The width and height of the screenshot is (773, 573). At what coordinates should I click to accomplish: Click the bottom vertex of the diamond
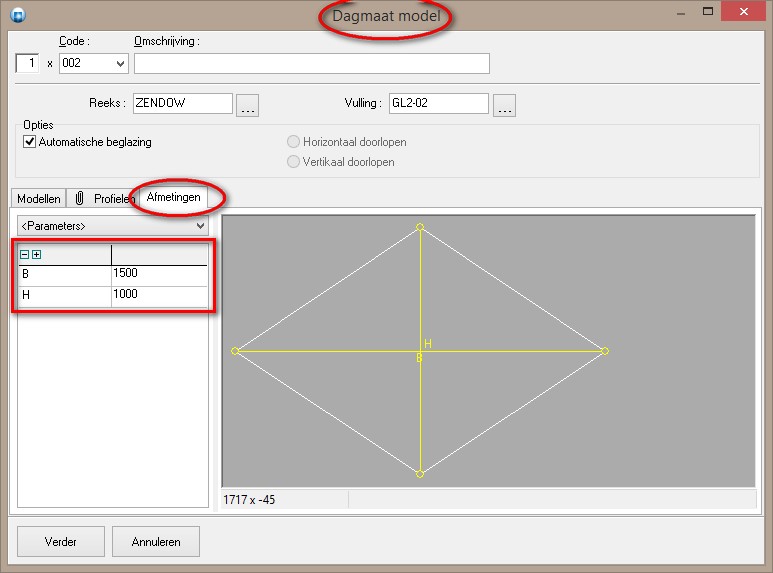pyautogui.click(x=420, y=474)
